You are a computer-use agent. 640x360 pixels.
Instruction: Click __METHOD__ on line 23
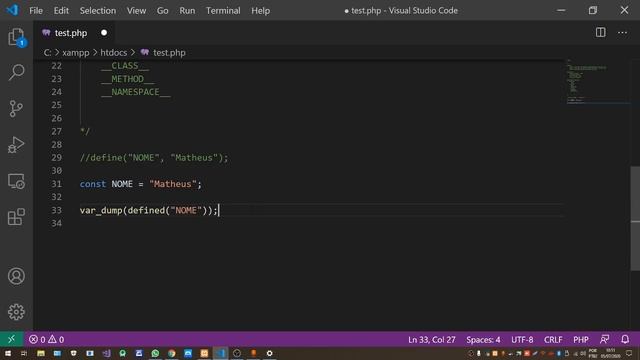tap(127, 79)
